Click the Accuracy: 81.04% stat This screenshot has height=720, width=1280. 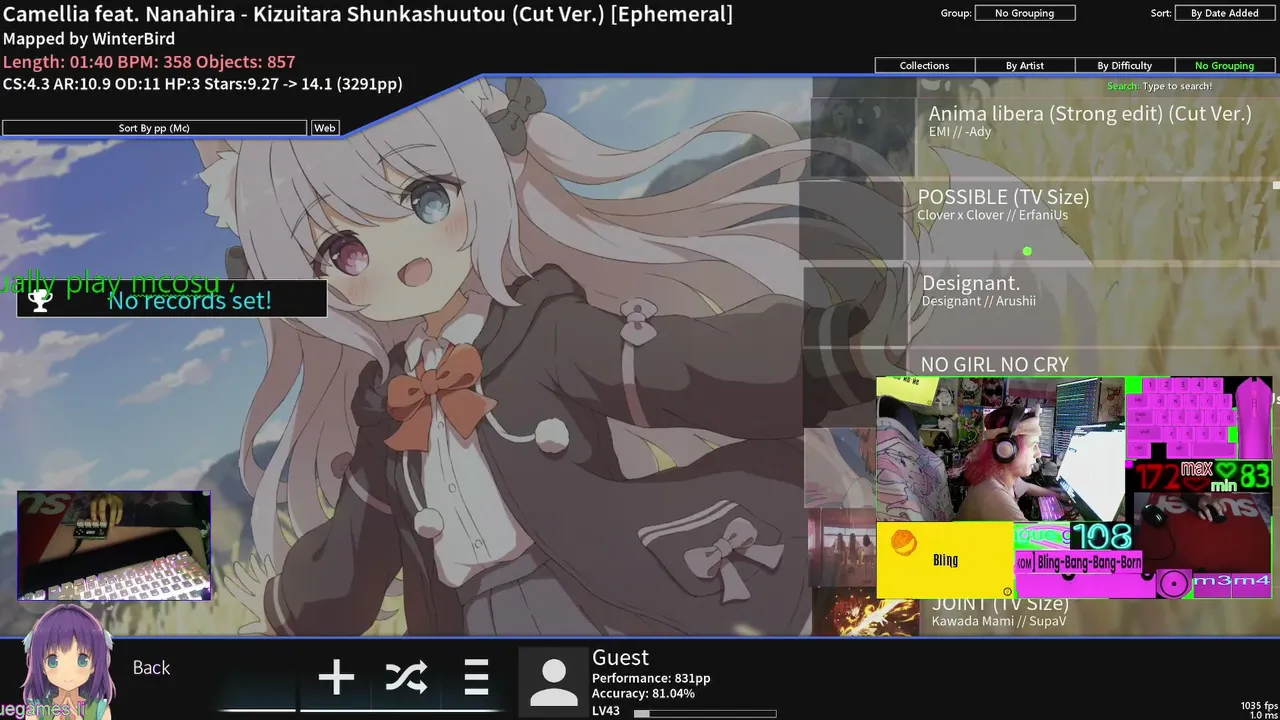tap(643, 693)
